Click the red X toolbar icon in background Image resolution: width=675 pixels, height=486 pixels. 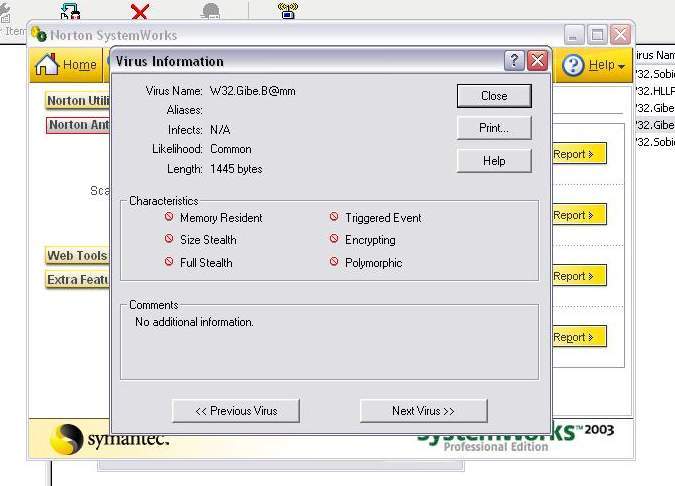pos(140,11)
